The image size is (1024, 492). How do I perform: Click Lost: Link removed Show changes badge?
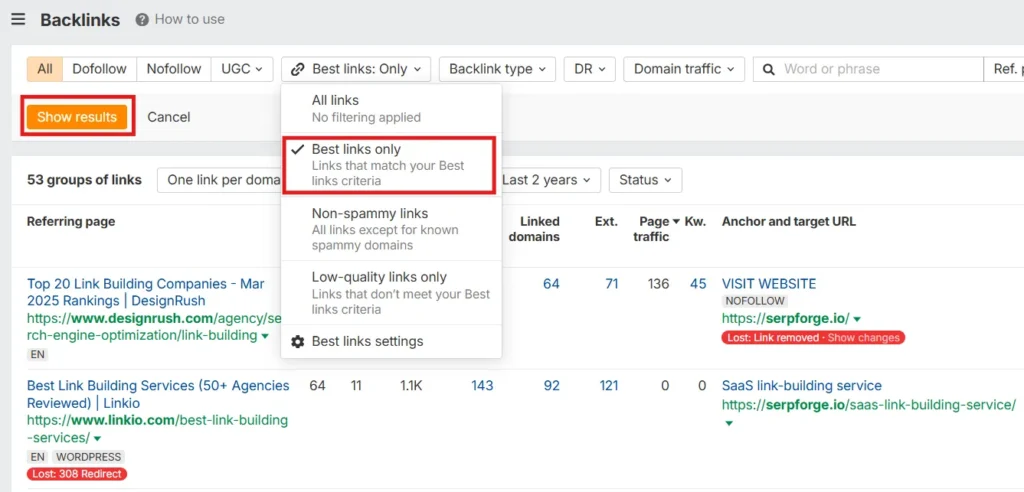pos(813,338)
